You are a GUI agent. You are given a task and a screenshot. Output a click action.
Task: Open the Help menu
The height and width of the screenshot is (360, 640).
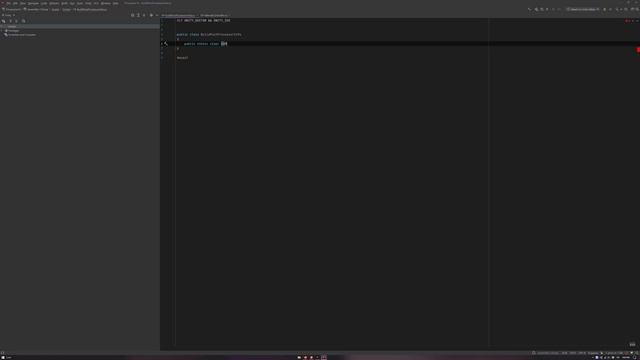coord(116,3)
